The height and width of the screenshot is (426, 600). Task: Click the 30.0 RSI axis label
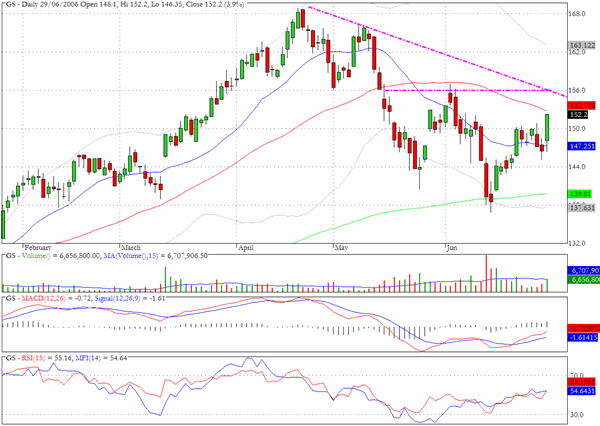pyautogui.click(x=577, y=415)
